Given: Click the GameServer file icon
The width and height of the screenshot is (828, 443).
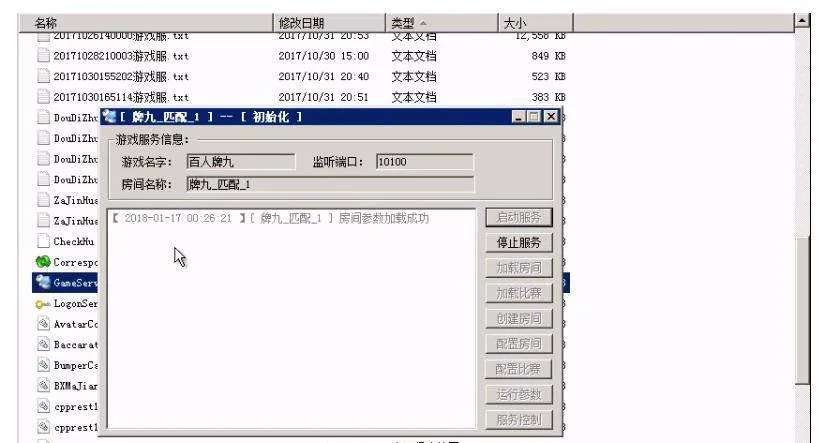Looking at the screenshot, I should coord(42,283).
